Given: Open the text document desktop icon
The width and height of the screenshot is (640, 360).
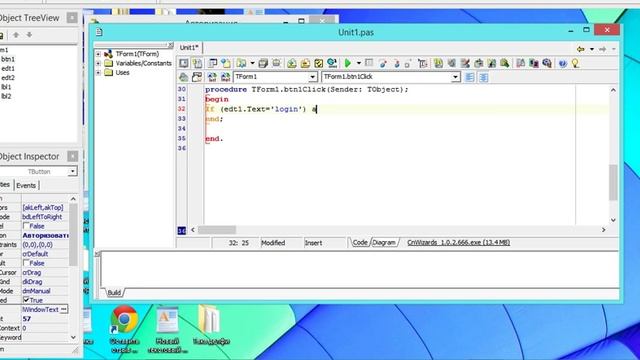Looking at the screenshot, I should click(x=167, y=329).
